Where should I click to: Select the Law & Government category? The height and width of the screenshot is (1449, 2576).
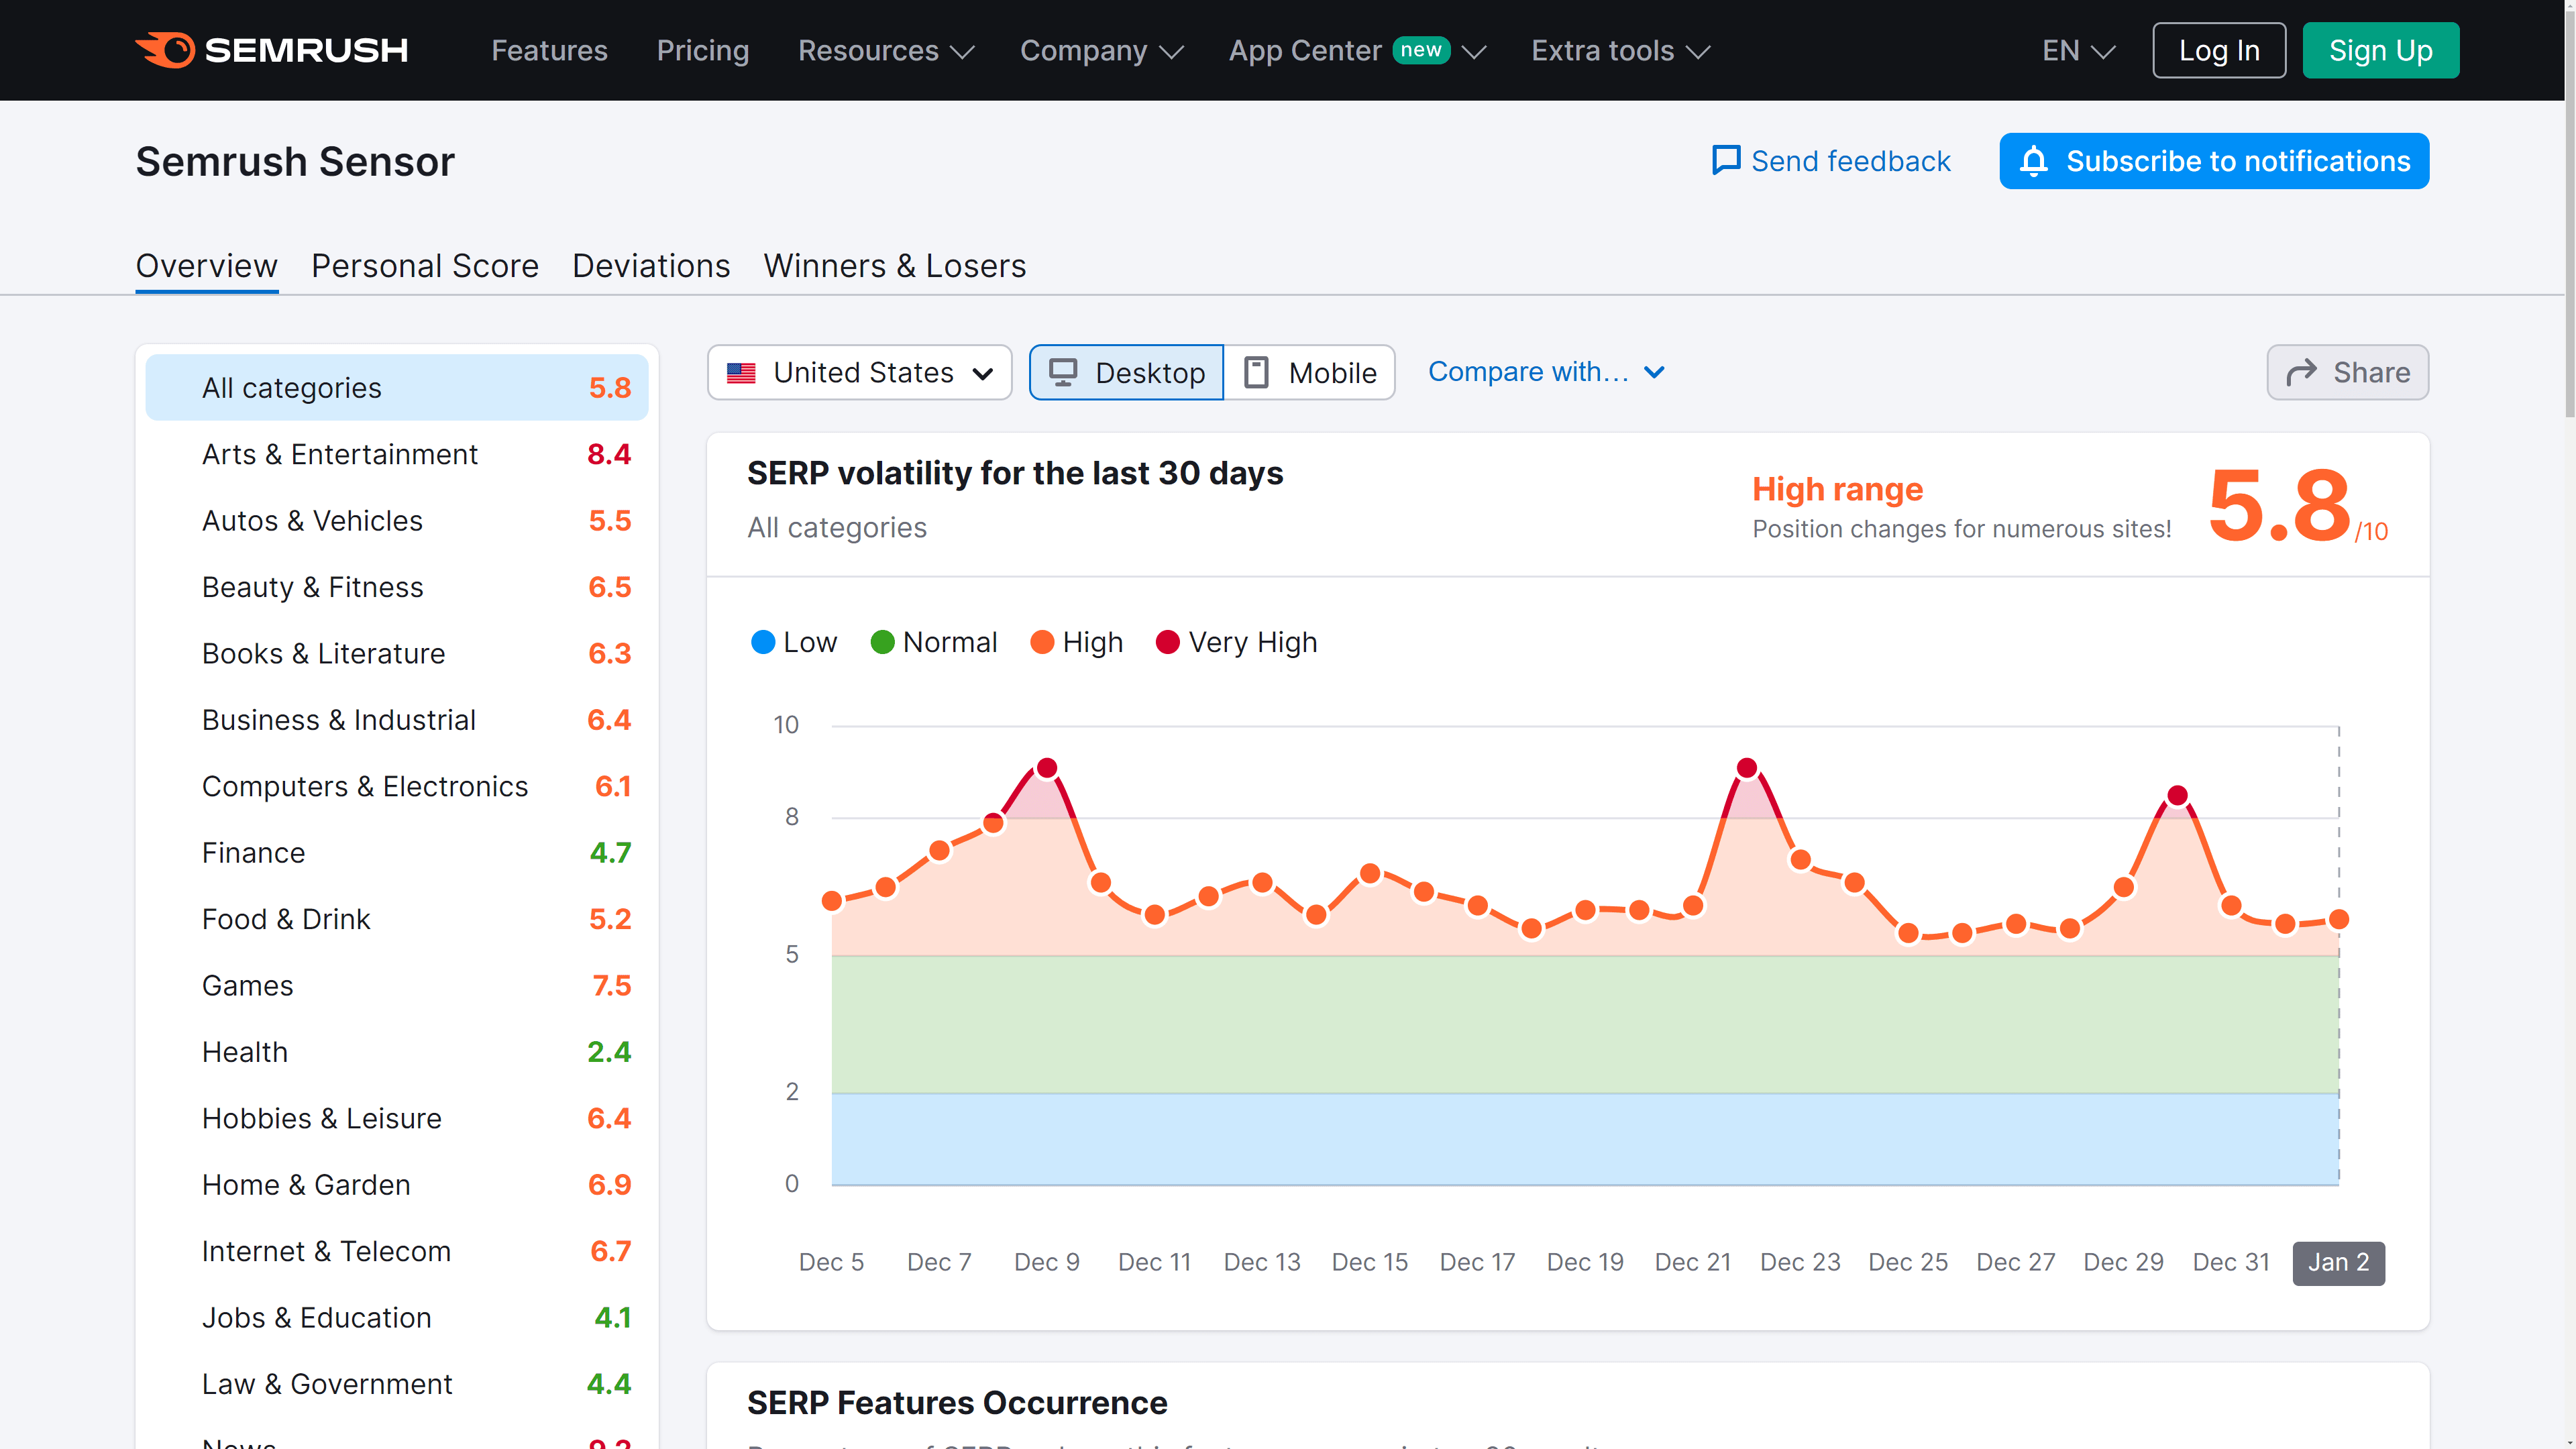pyautogui.click(x=397, y=1384)
